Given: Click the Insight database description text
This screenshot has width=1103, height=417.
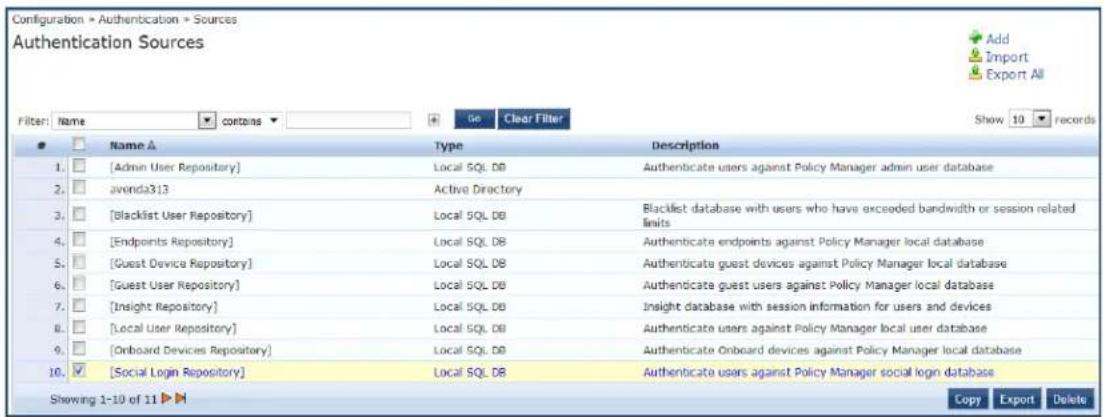Looking at the screenshot, I should [x=817, y=307].
